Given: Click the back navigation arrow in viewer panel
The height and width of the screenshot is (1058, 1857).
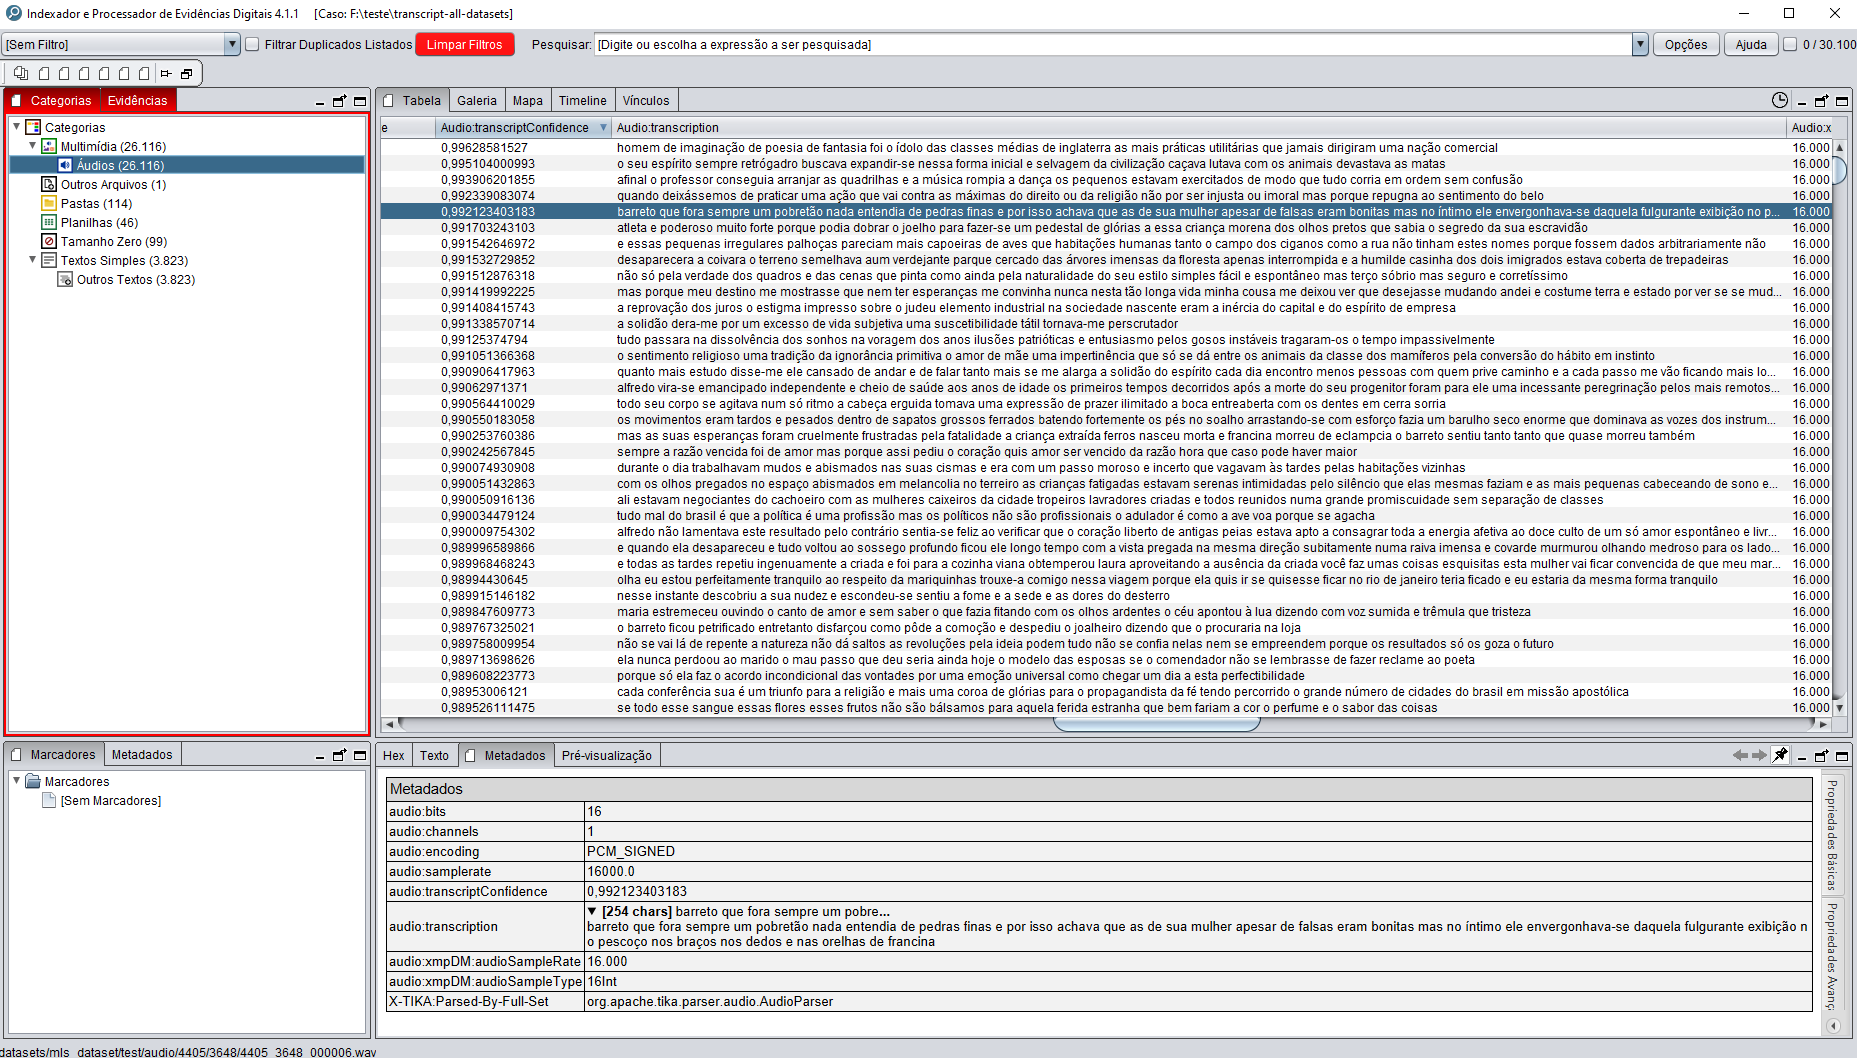Looking at the screenshot, I should pyautogui.click(x=1740, y=755).
